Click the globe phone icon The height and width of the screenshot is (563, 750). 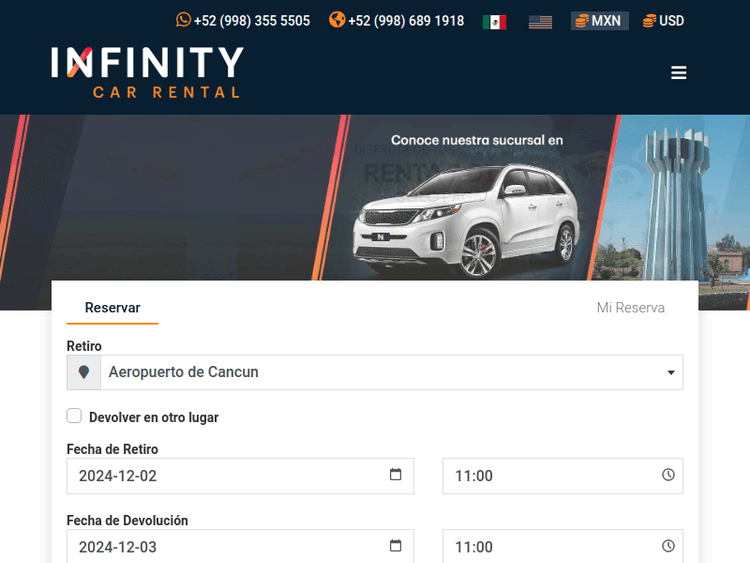point(337,20)
